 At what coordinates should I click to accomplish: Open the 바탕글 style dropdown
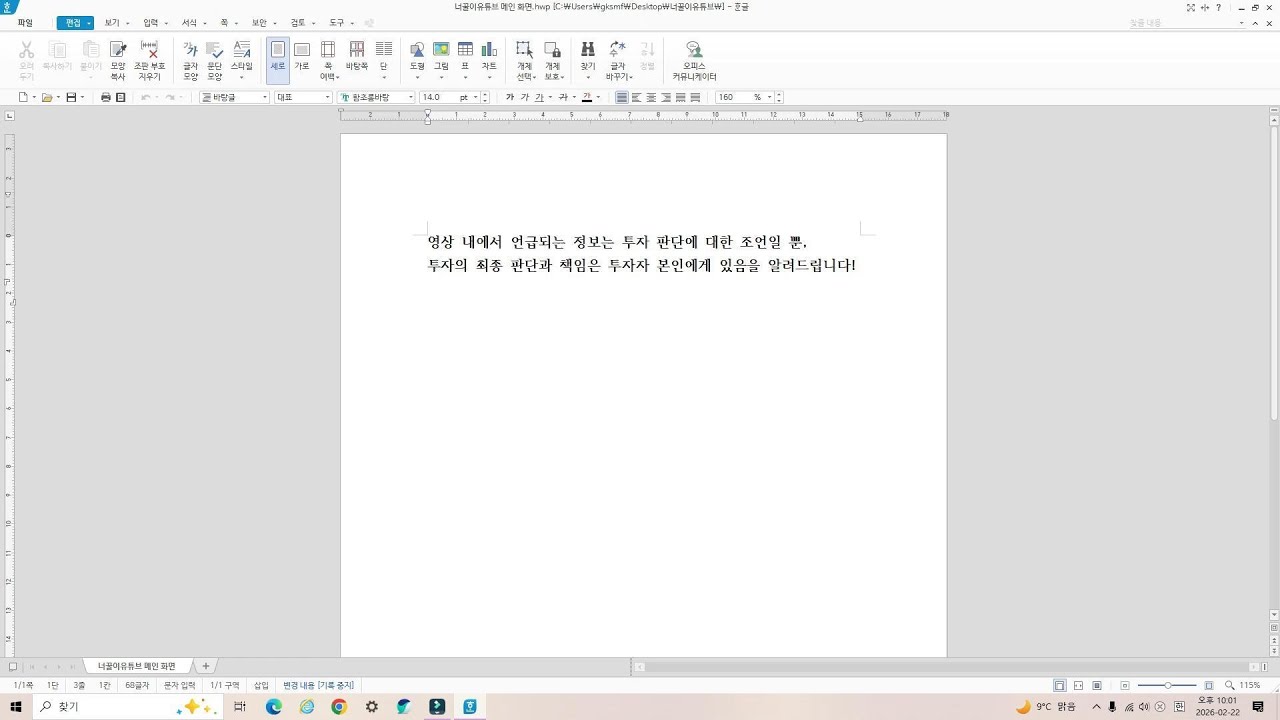coord(265,97)
